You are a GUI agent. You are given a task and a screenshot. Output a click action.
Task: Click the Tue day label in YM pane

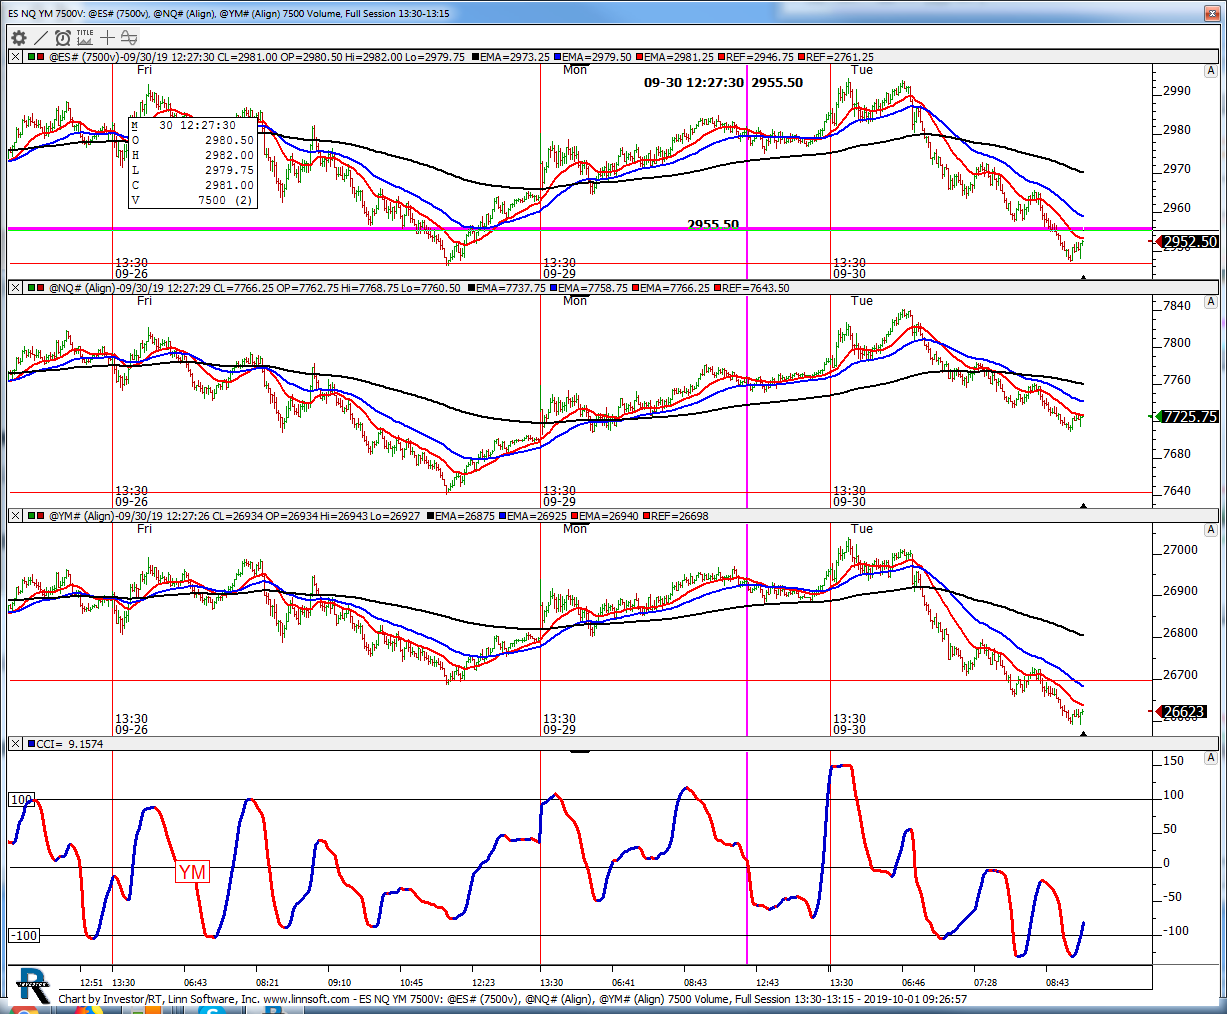point(862,529)
